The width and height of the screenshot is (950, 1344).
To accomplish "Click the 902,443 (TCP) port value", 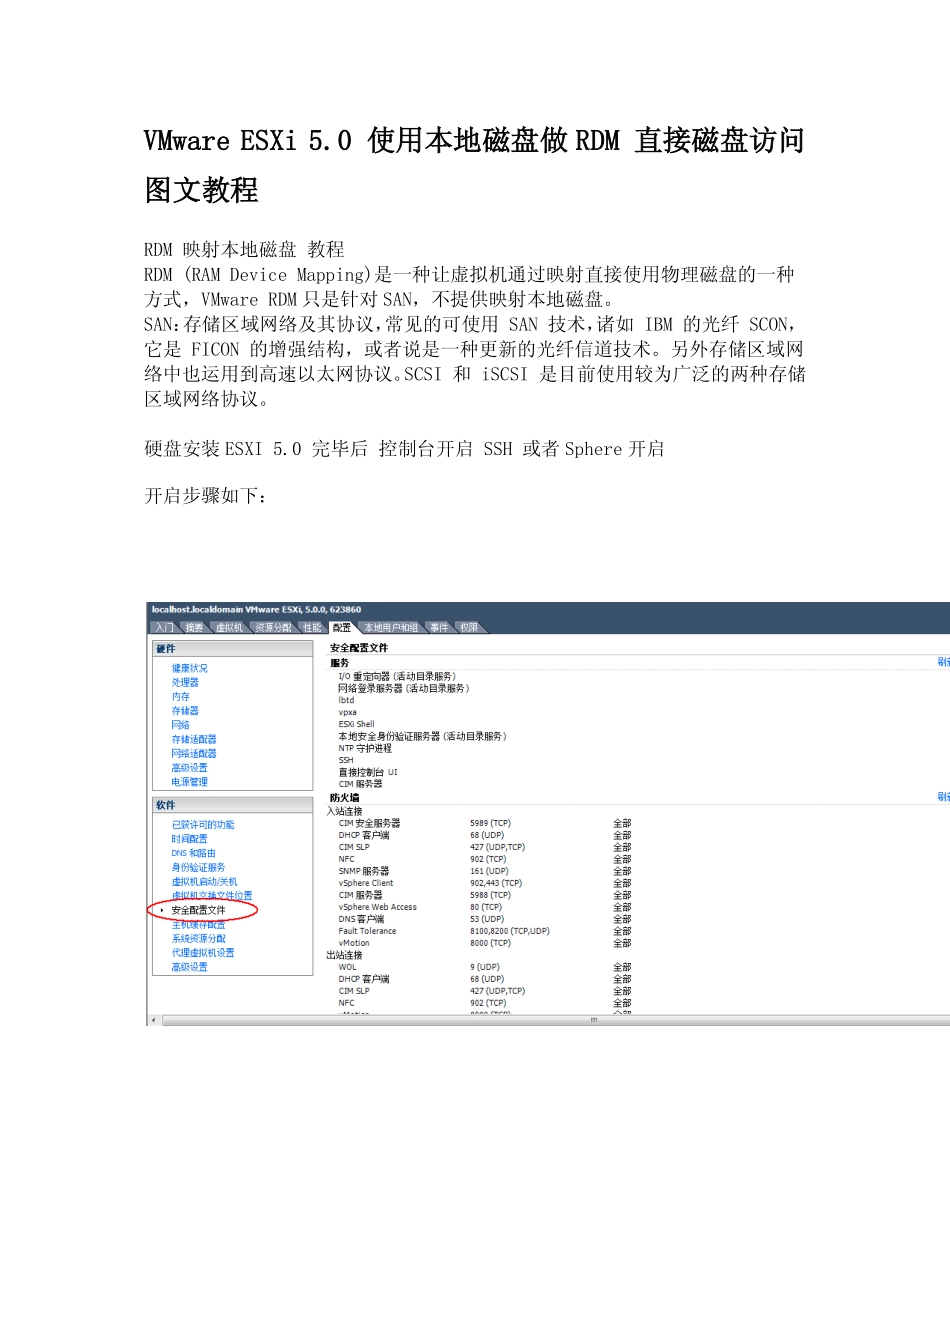I will 496,883.
